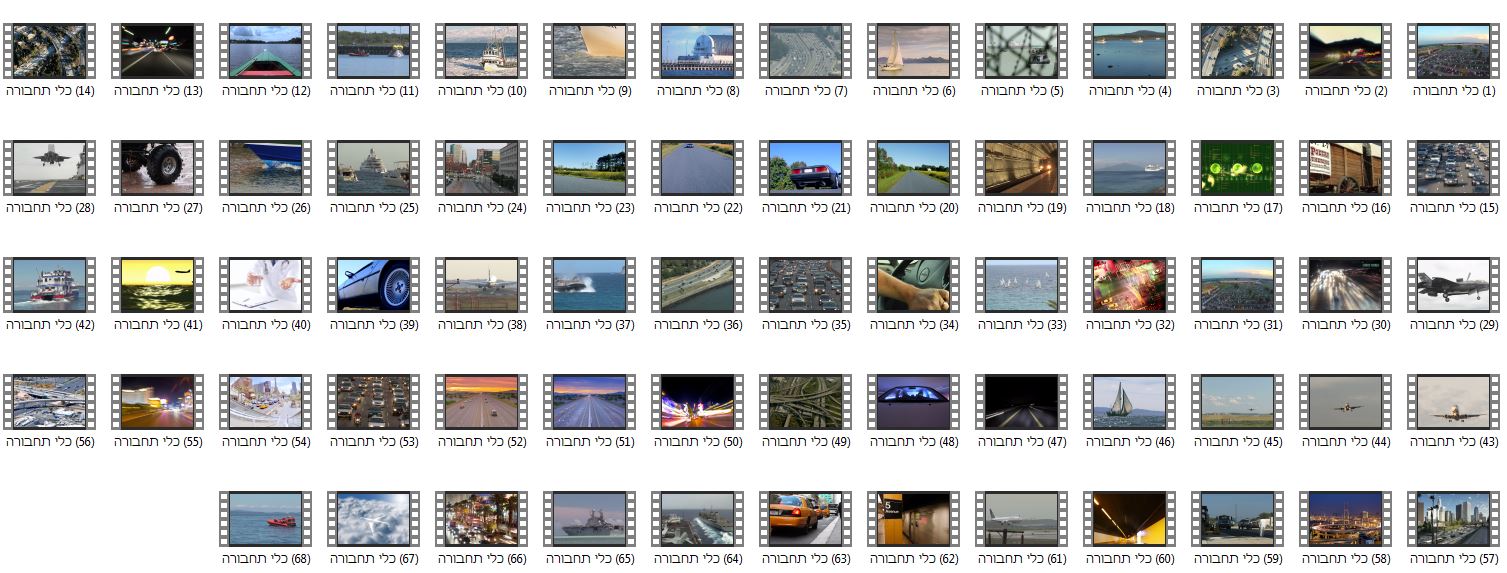Click file name כלי תחבורה (54)
This screenshot has width=1507, height=573.
[266, 442]
